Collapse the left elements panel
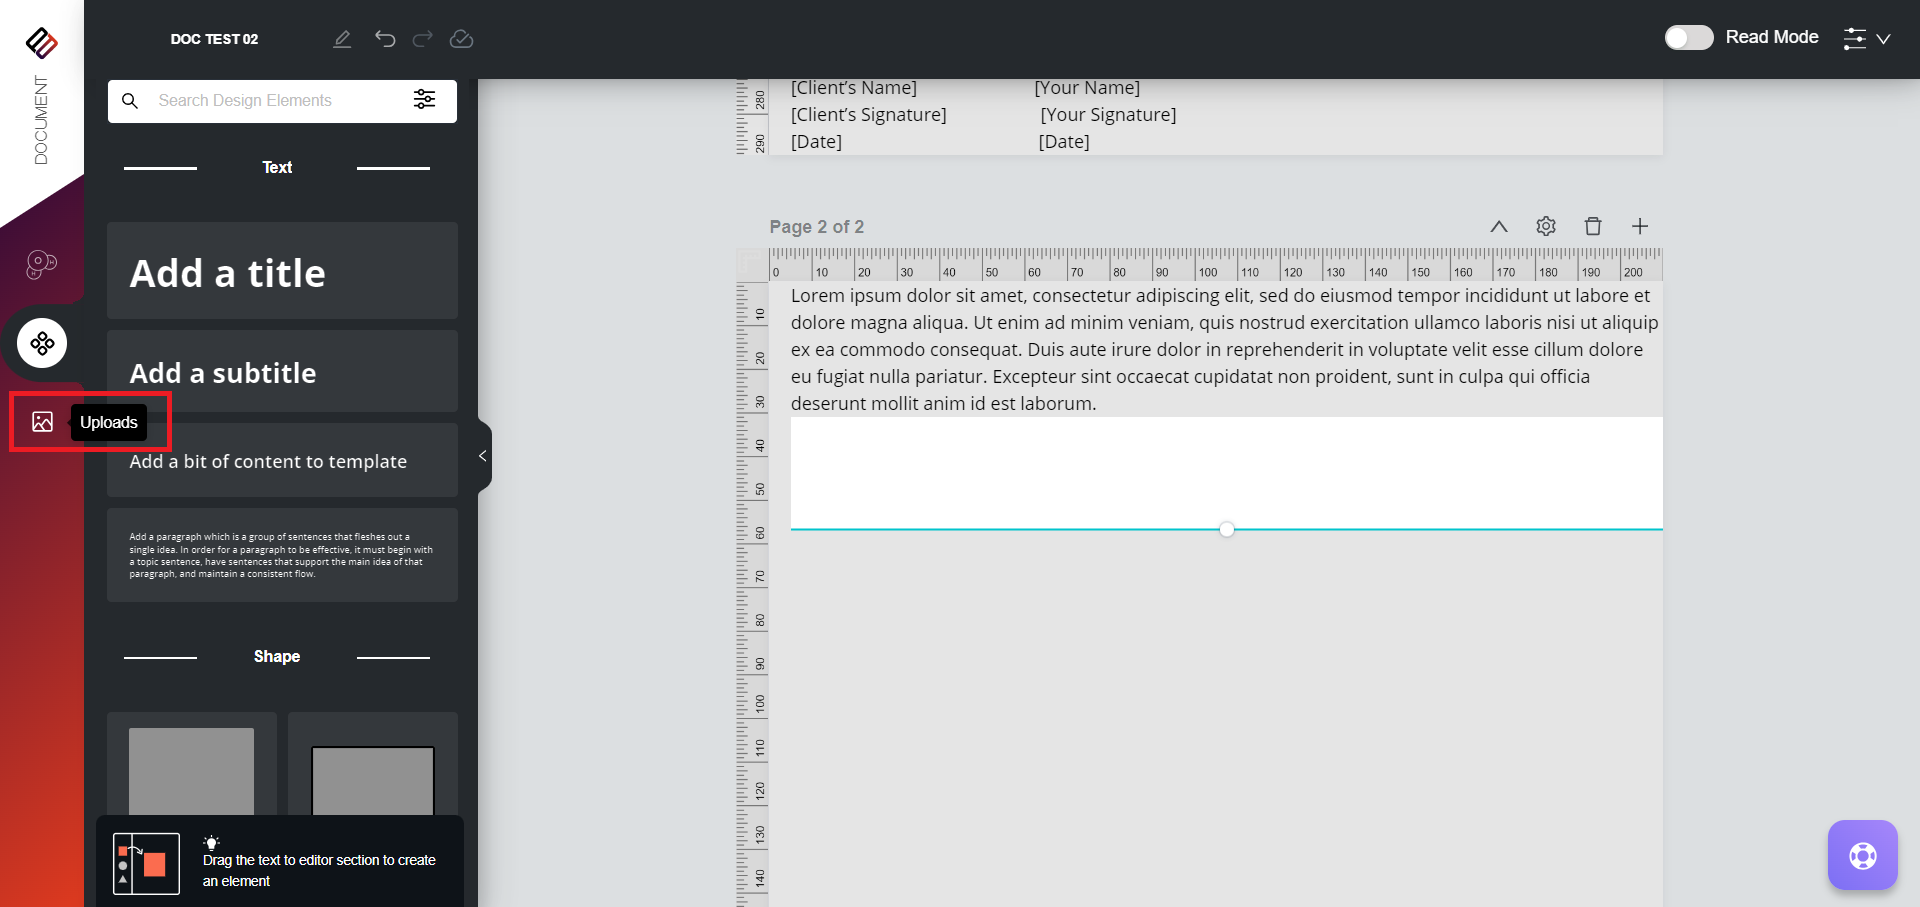The image size is (1920, 907). coord(483,456)
